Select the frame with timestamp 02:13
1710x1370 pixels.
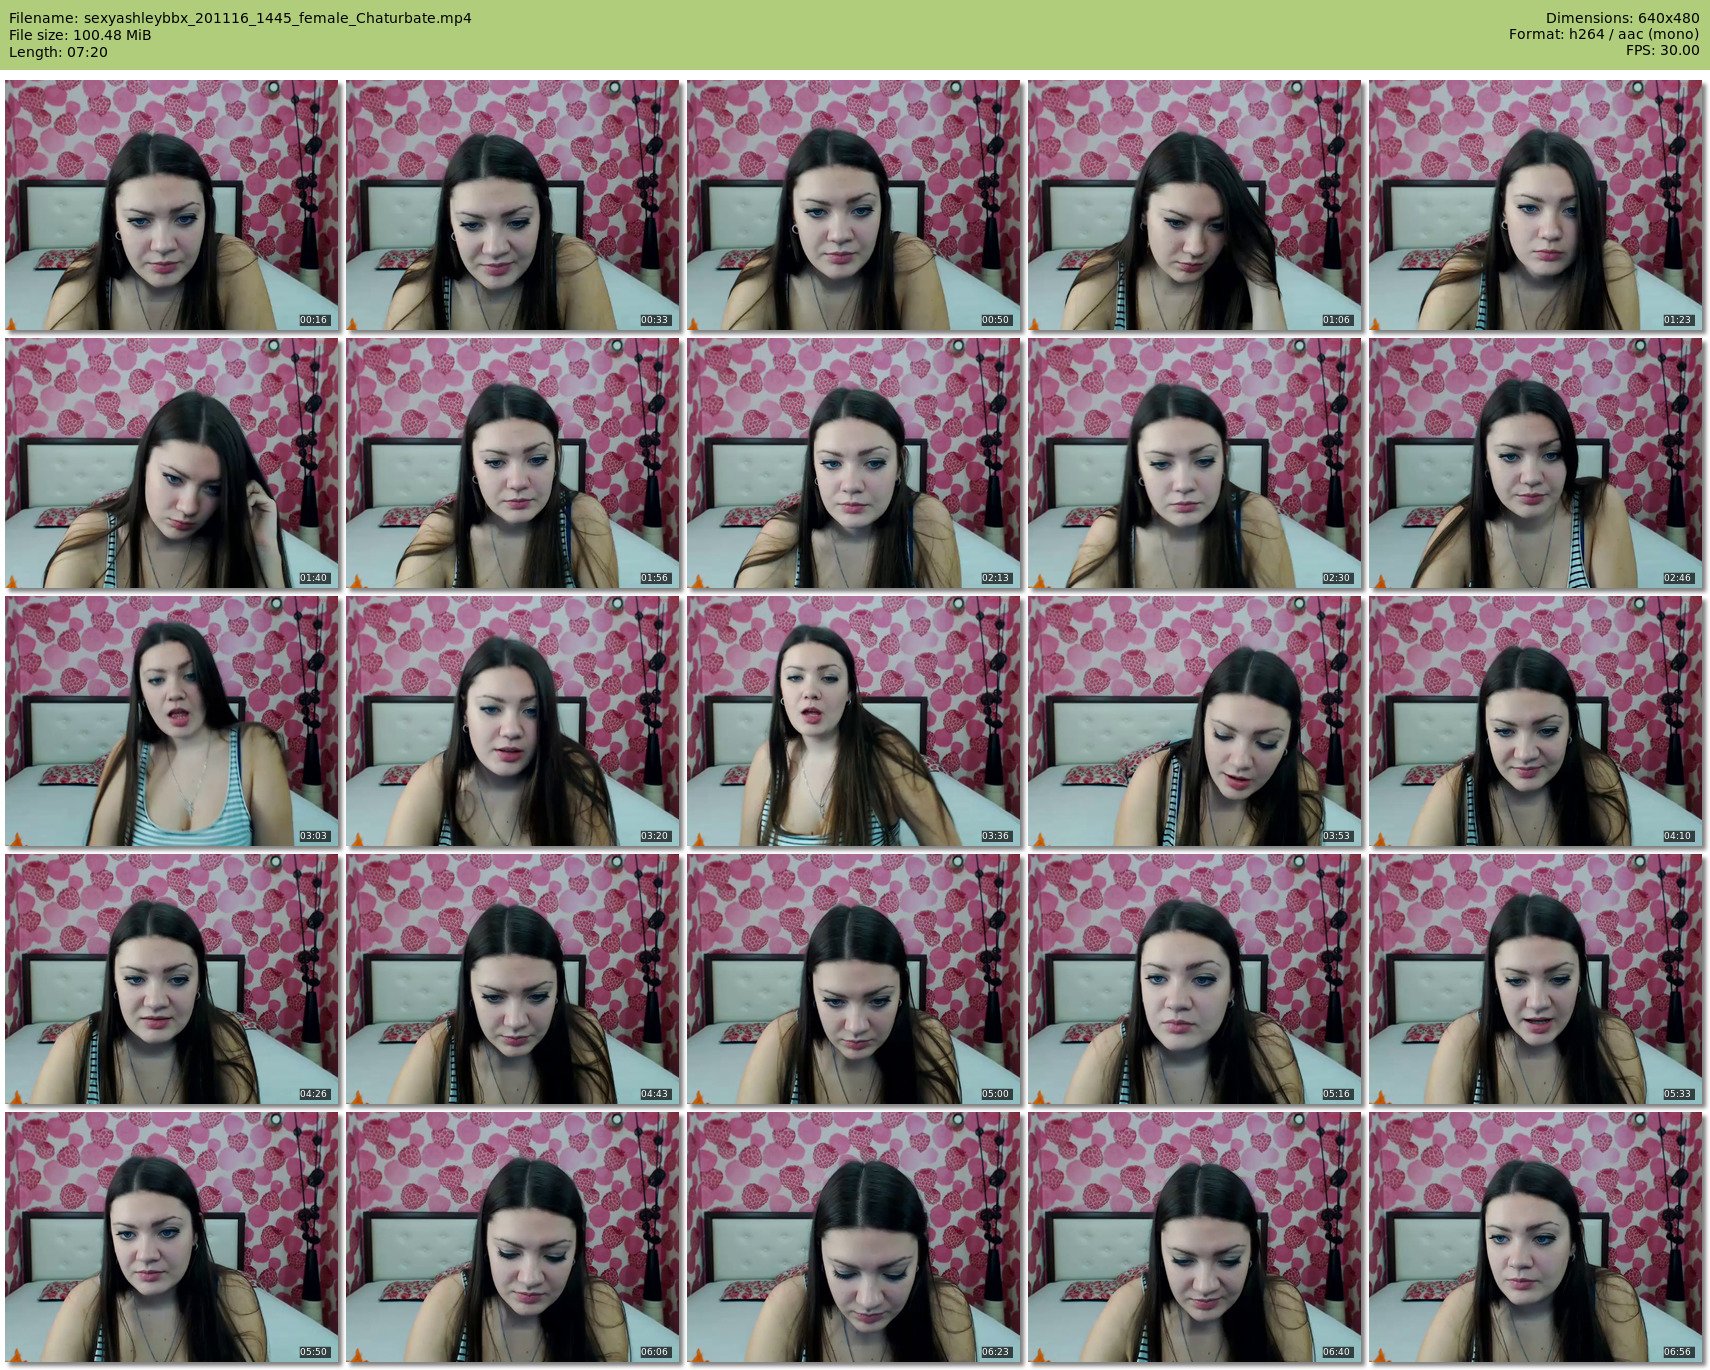coord(854,464)
